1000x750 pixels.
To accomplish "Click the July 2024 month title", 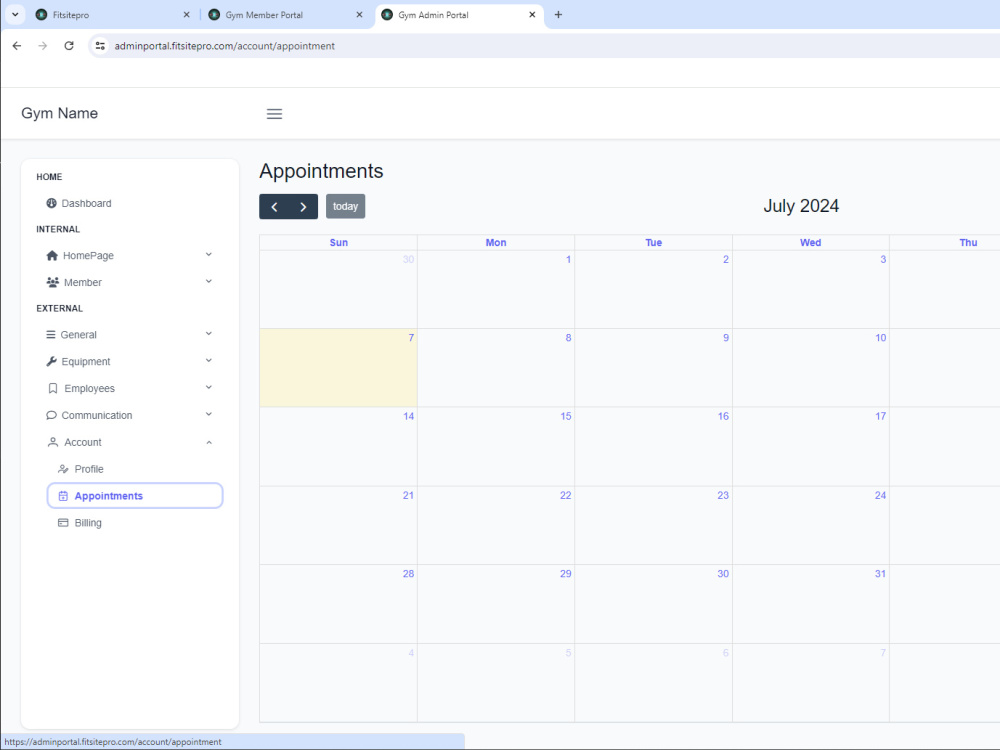I will [801, 206].
